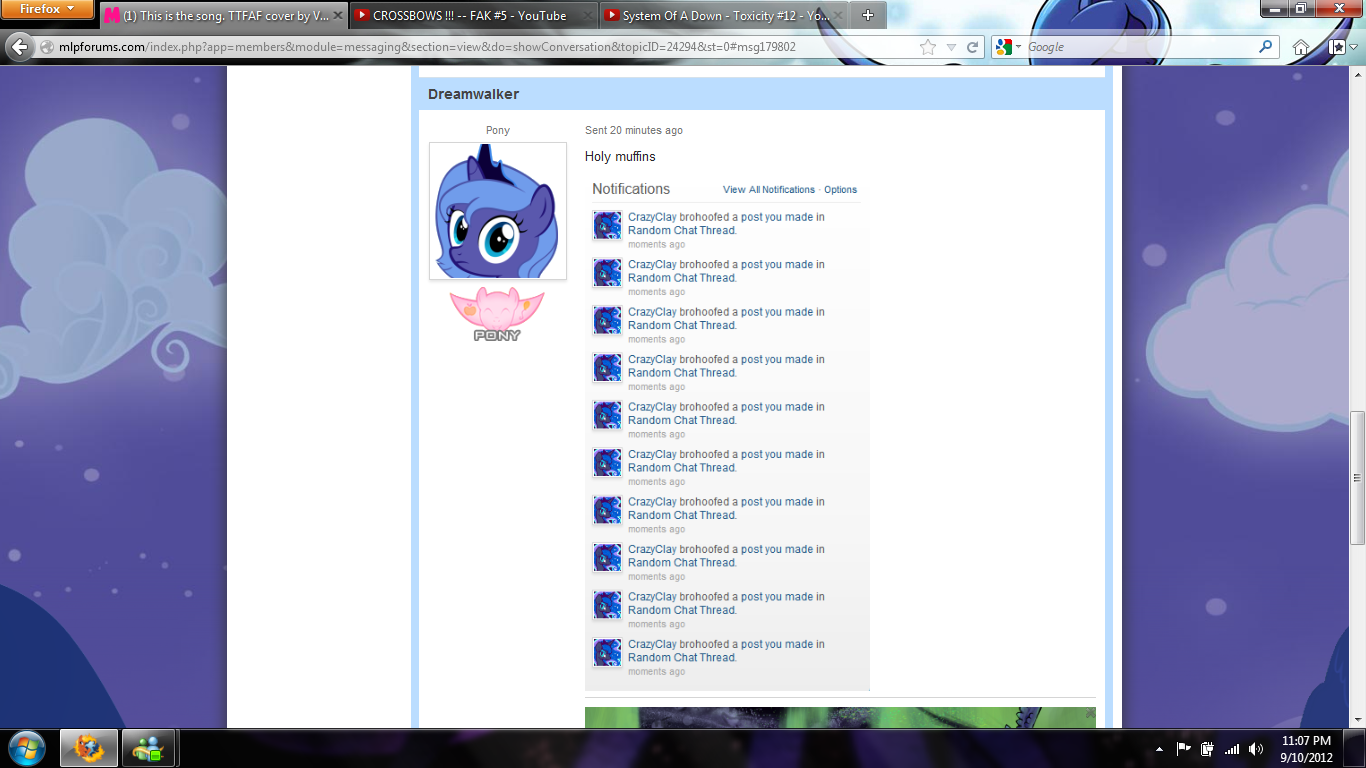Open Random Chat Thread in first notification
Viewport: 1366px width, 768px height.
pyautogui.click(x=681, y=231)
